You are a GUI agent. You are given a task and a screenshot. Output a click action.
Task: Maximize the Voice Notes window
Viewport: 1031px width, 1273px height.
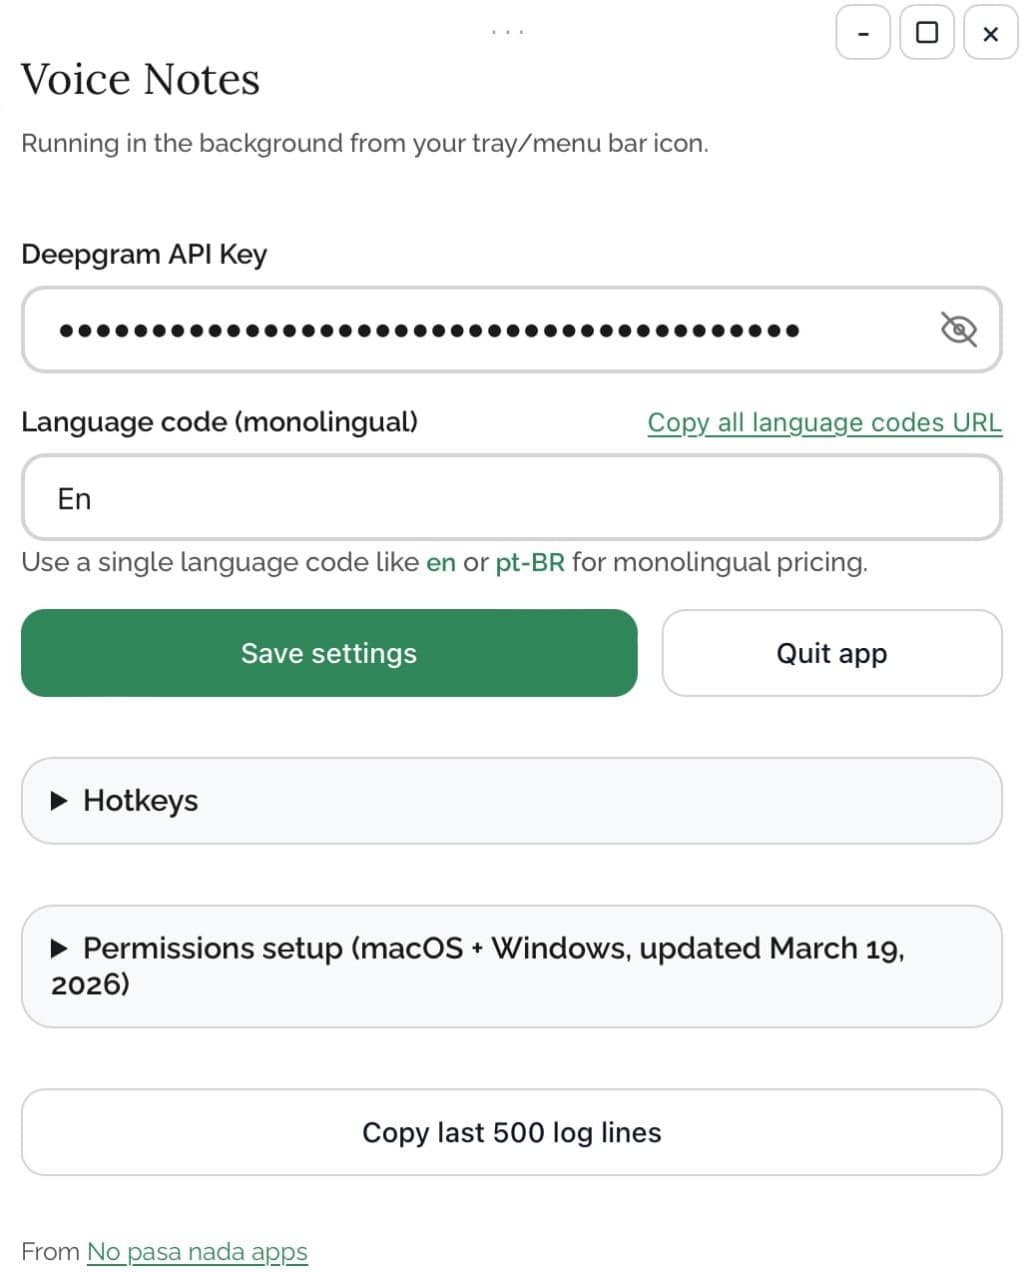(x=926, y=33)
